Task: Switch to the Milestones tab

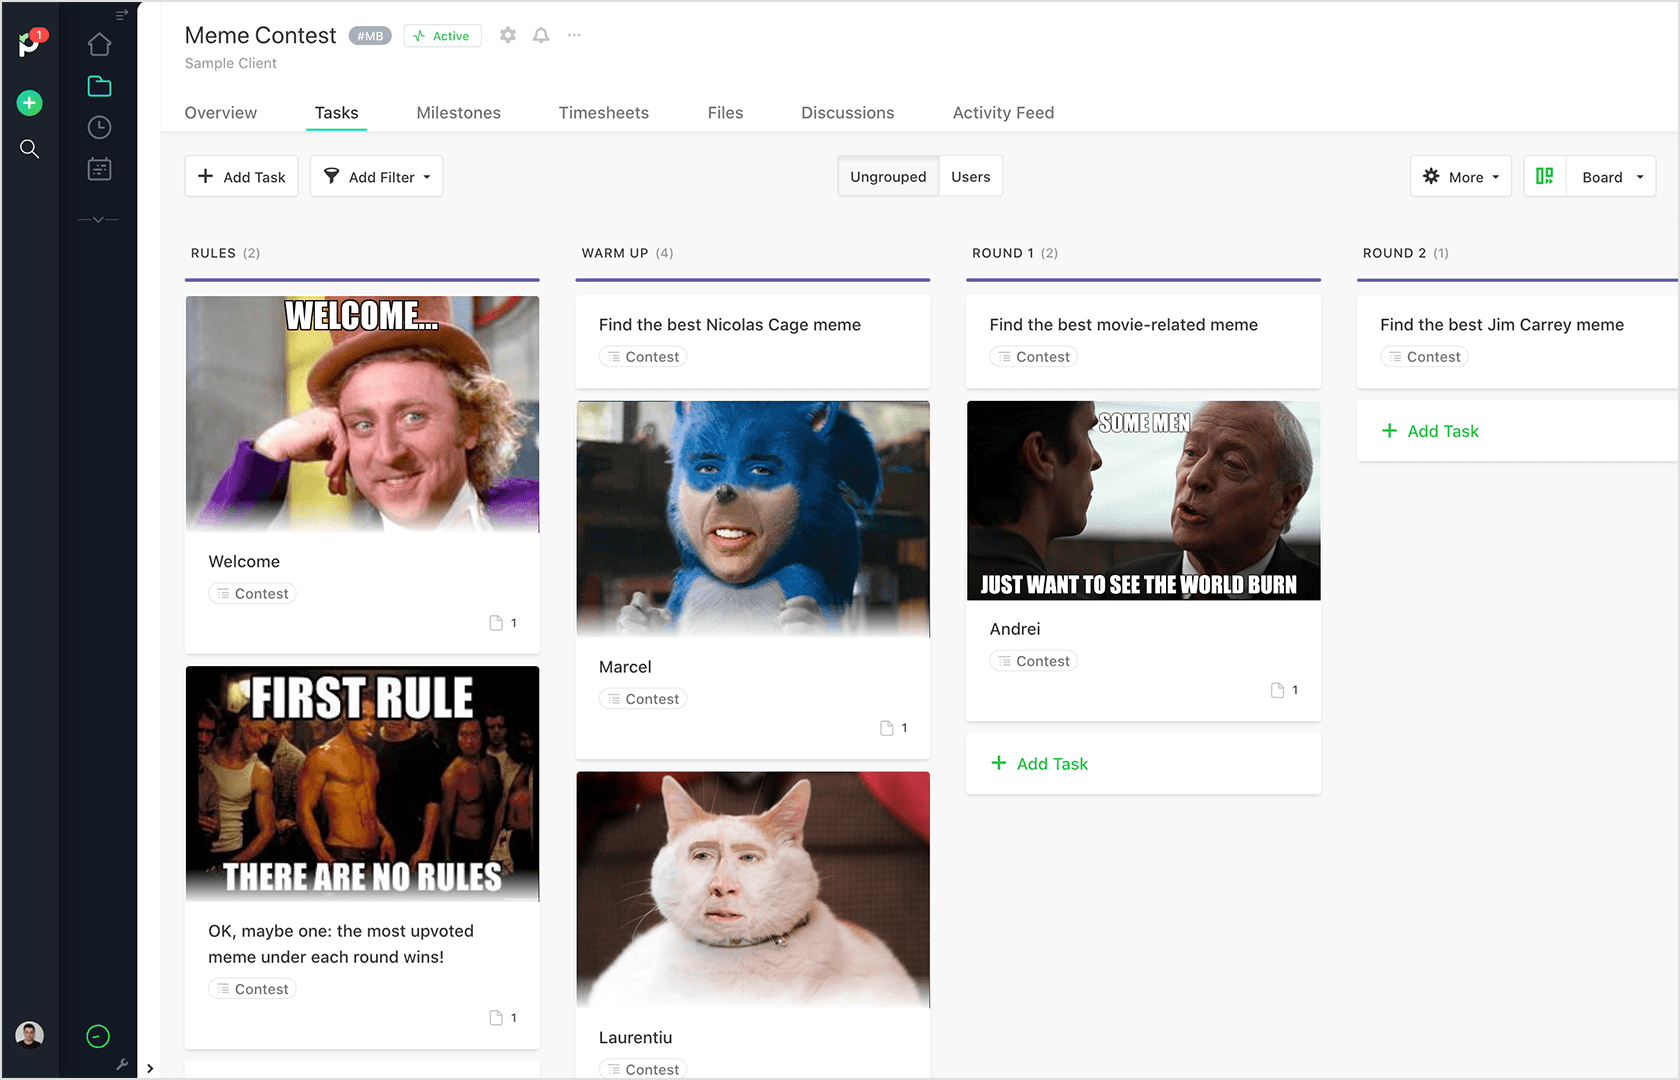Action: (x=458, y=112)
